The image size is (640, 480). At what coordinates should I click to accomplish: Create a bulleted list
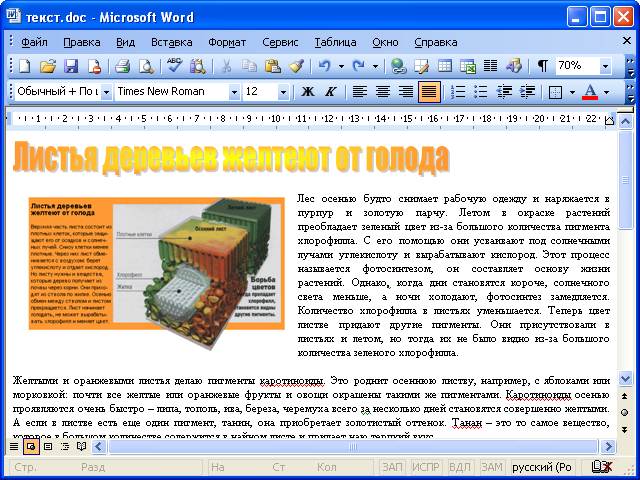tap(481, 91)
